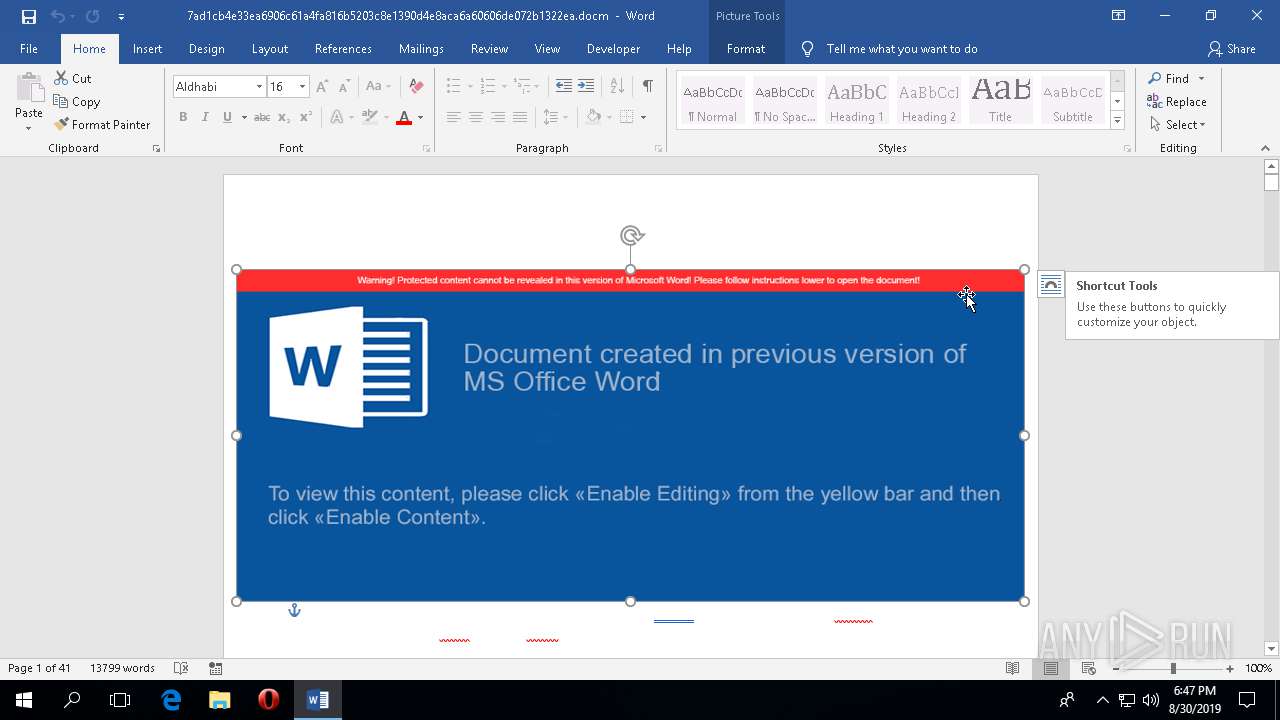Viewport: 1280px width, 720px height.
Task: Switch to the Design tab
Action: tap(206, 48)
